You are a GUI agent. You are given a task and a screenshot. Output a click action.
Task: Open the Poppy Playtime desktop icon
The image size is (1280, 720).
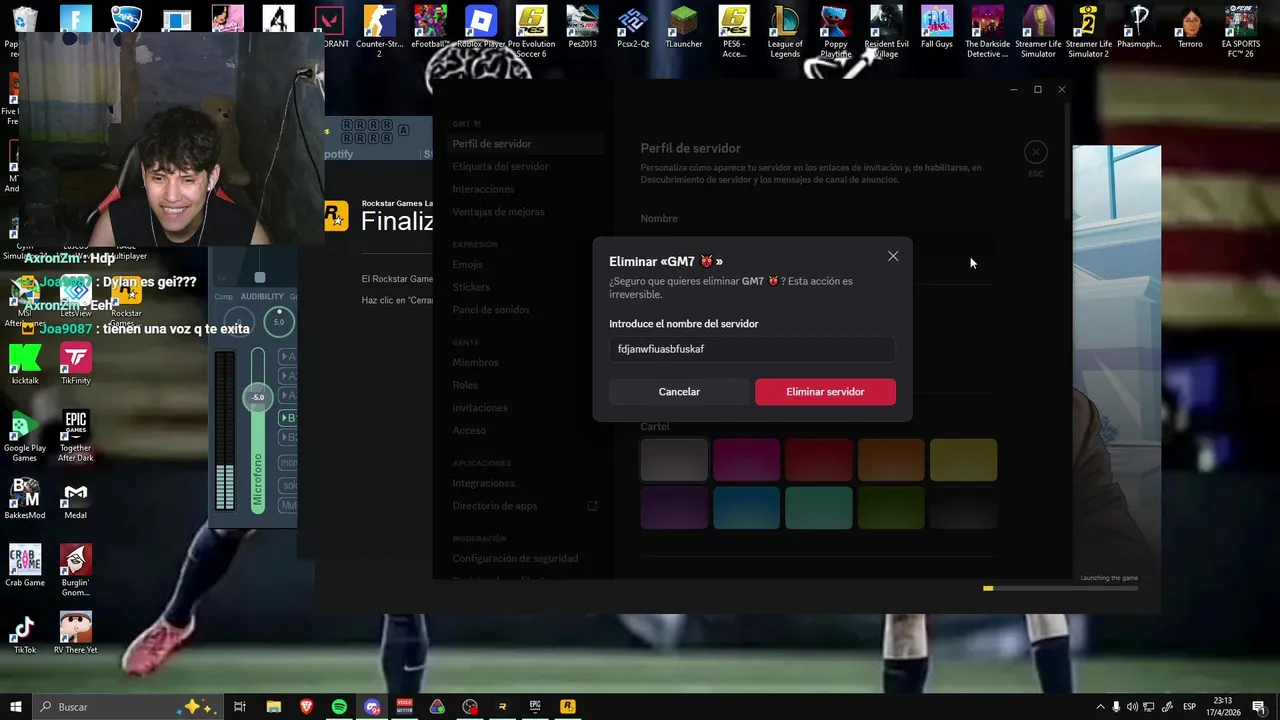[836, 32]
